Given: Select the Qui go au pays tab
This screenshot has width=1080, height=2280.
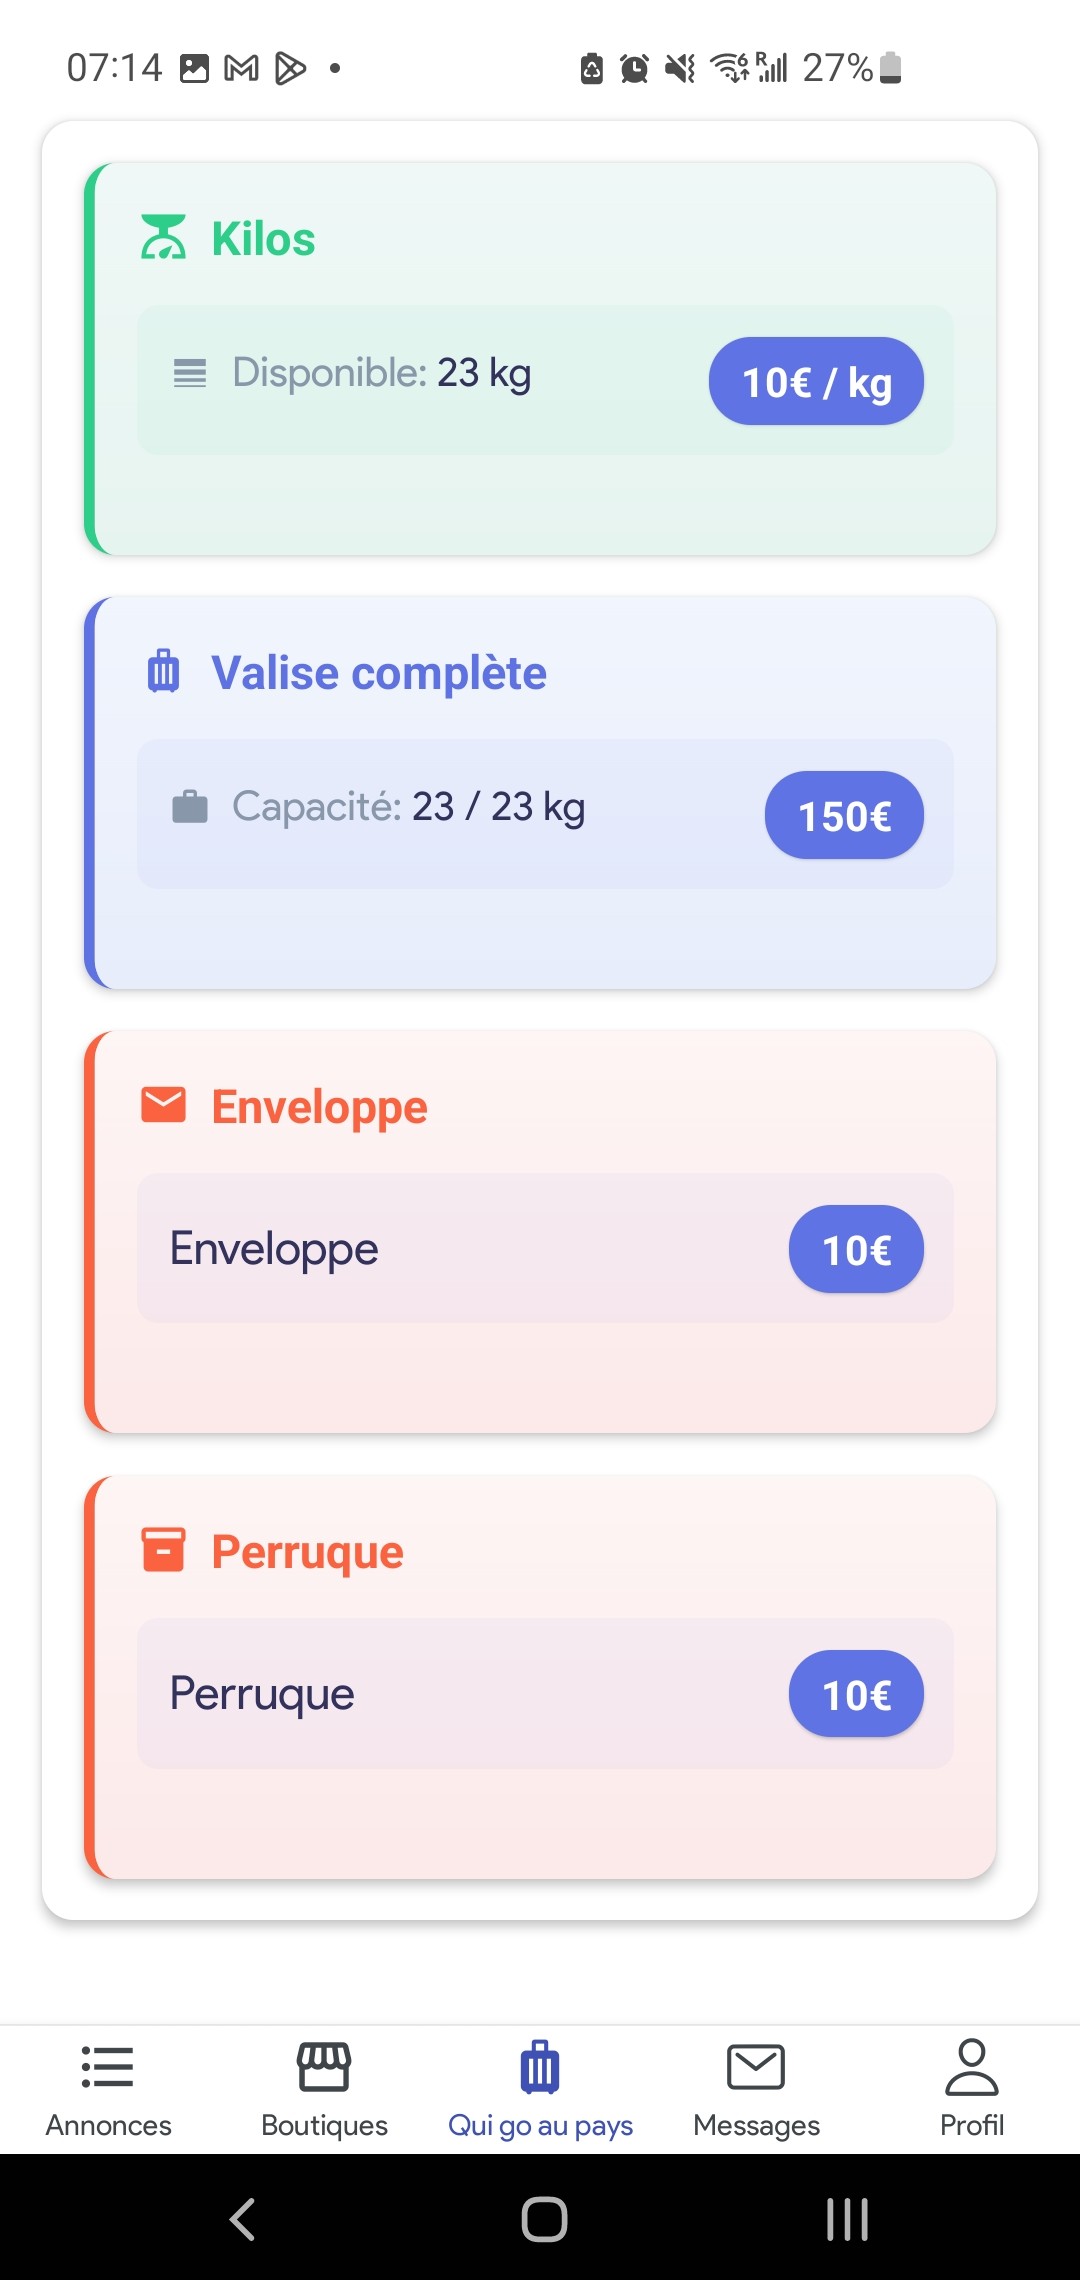Looking at the screenshot, I should [x=540, y=2090].
